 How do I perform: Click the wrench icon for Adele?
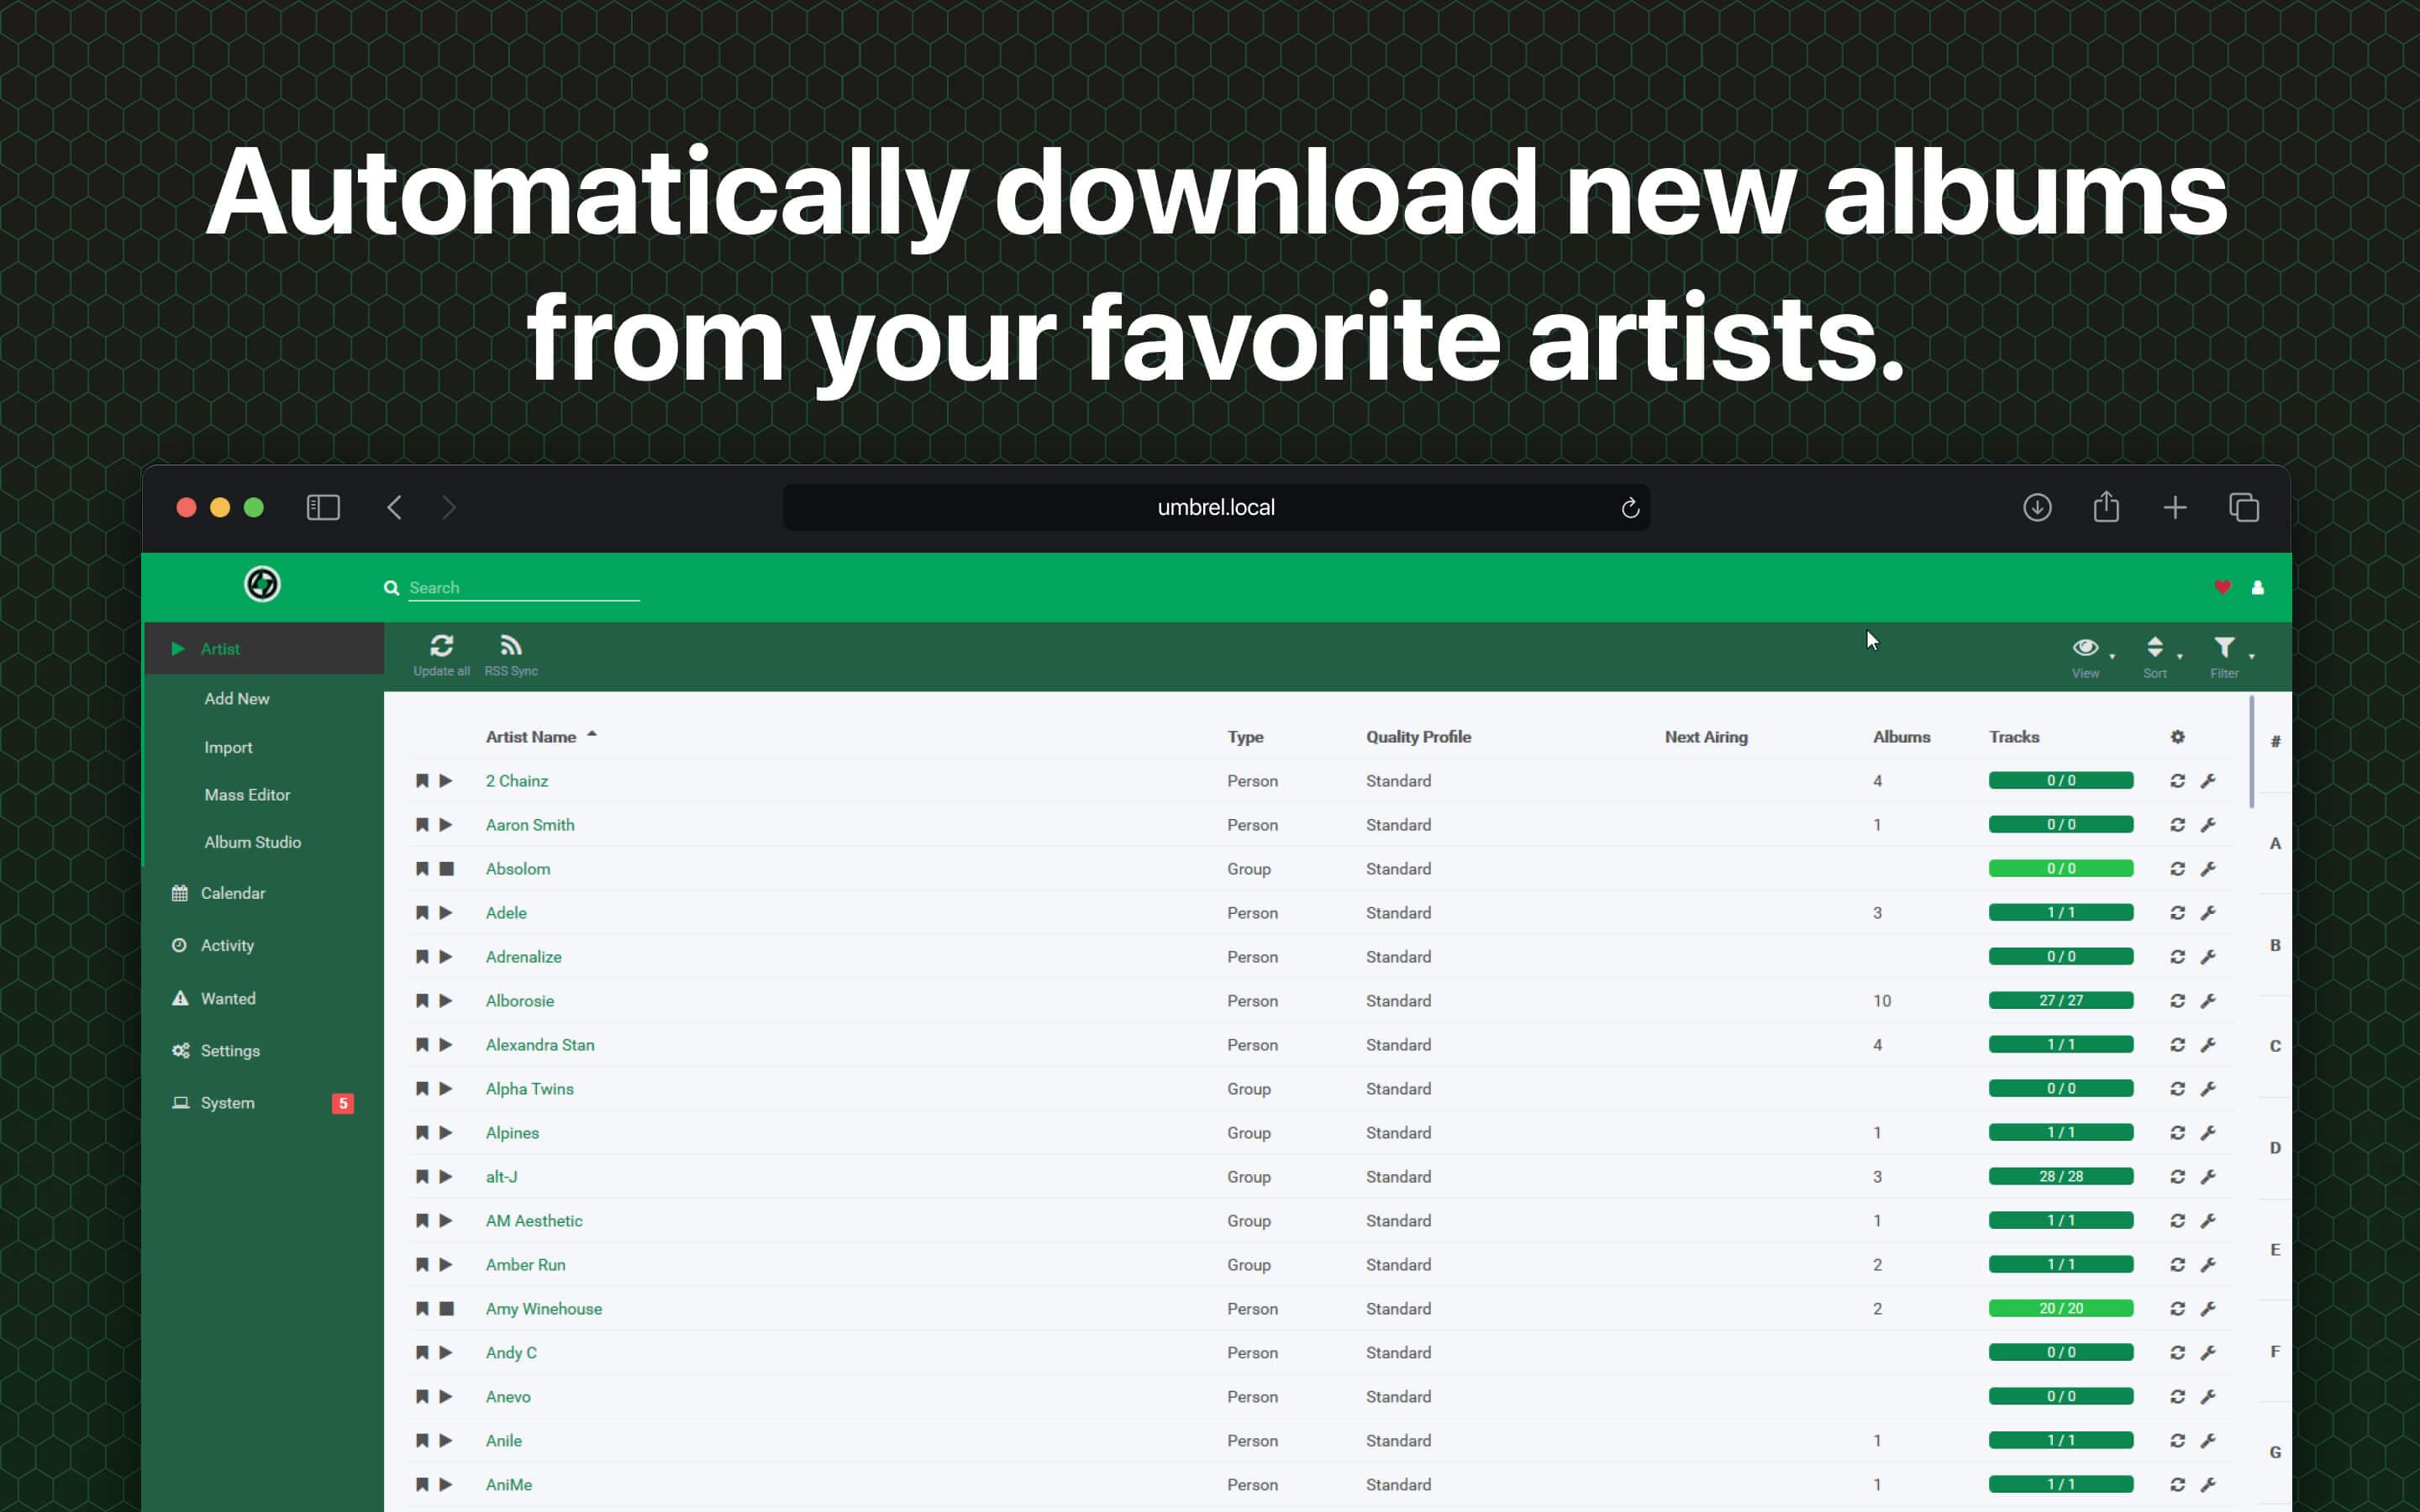2209,911
